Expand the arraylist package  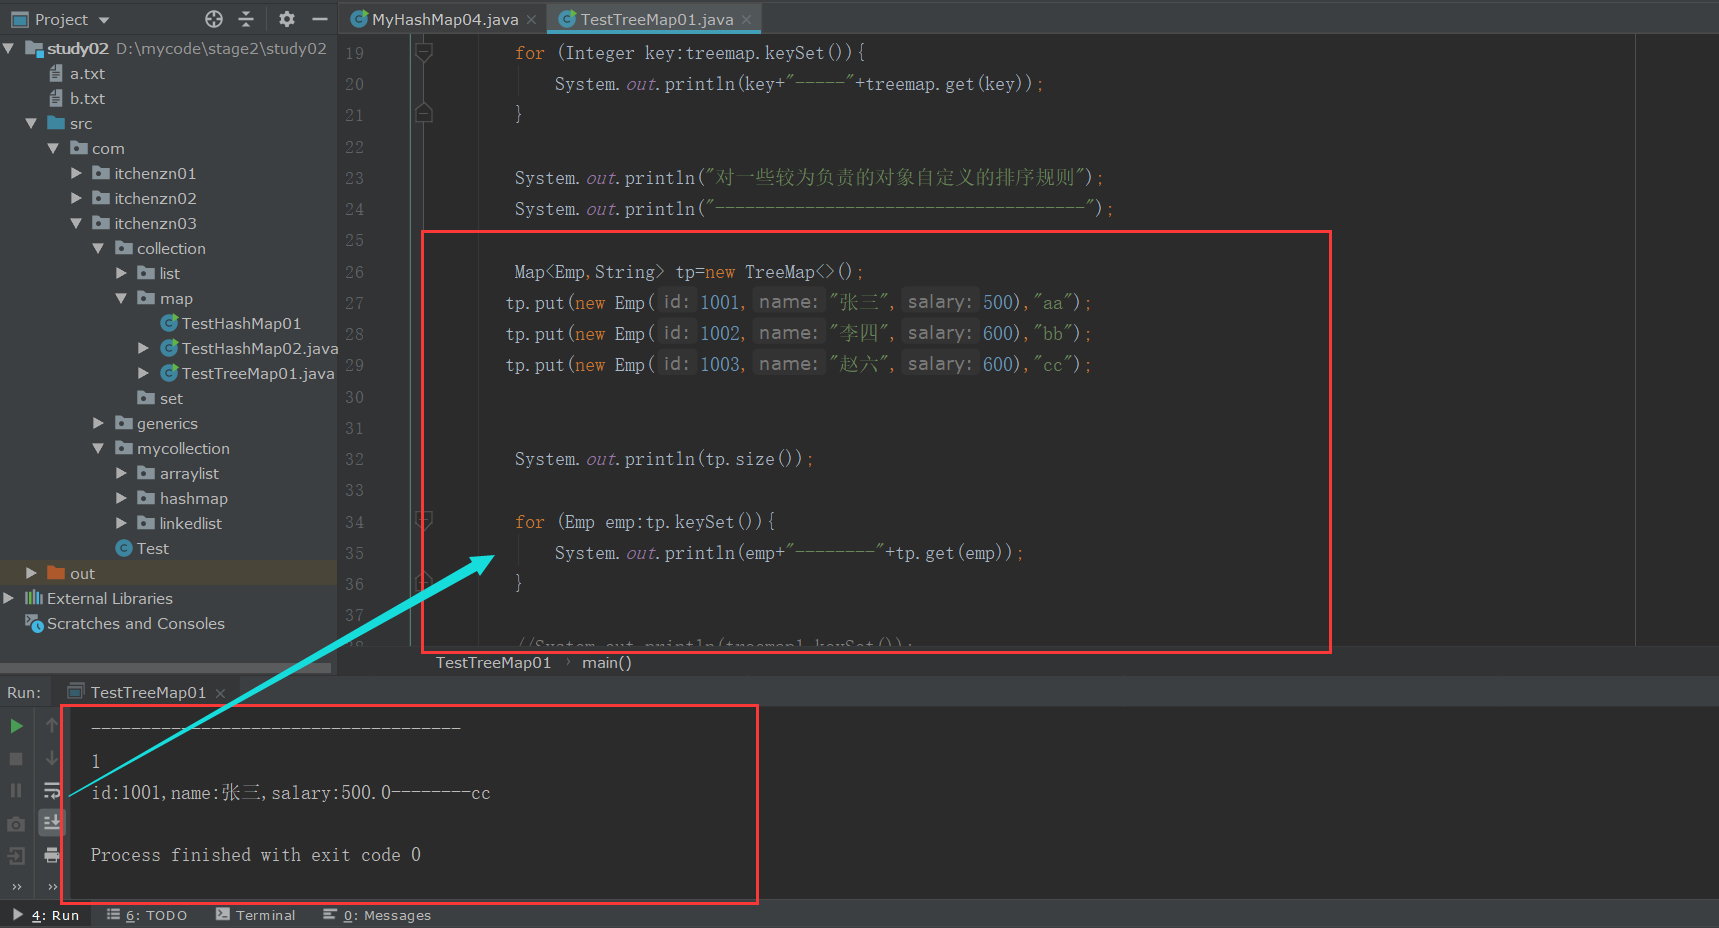121,473
